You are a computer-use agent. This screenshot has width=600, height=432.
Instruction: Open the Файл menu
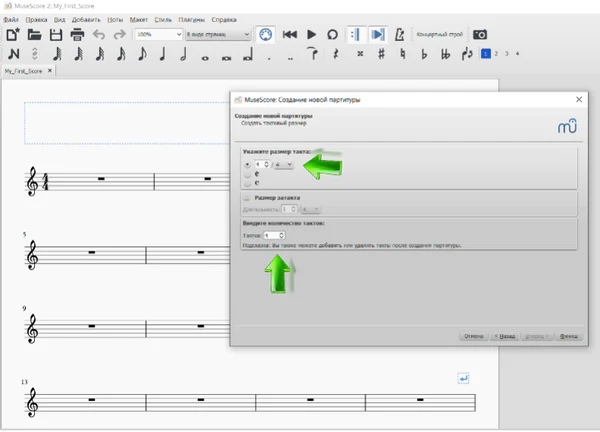tap(11, 20)
